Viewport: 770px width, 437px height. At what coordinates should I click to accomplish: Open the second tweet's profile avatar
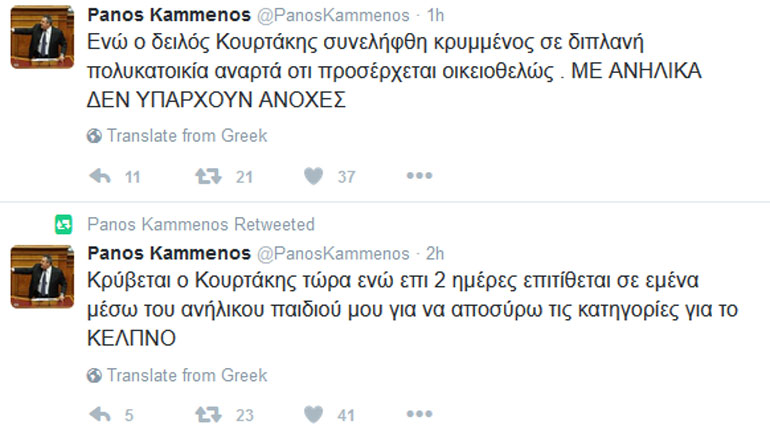pos(41,275)
